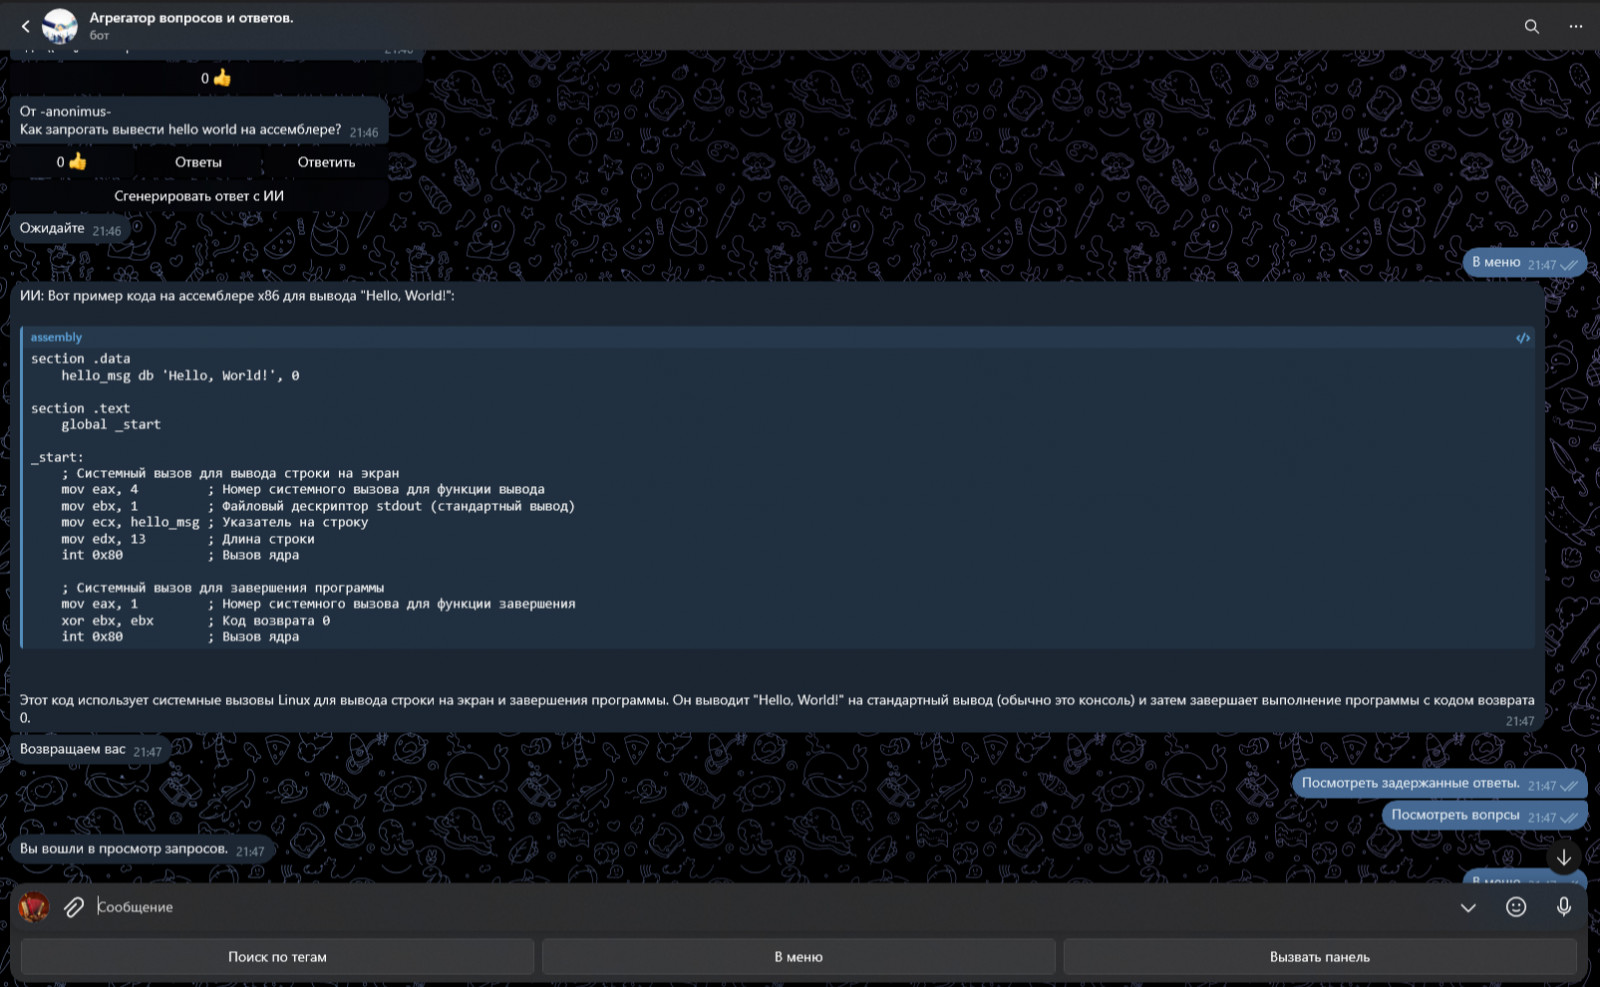Jump to the latest message with the down arrow
The height and width of the screenshot is (987, 1600).
coord(1564,857)
